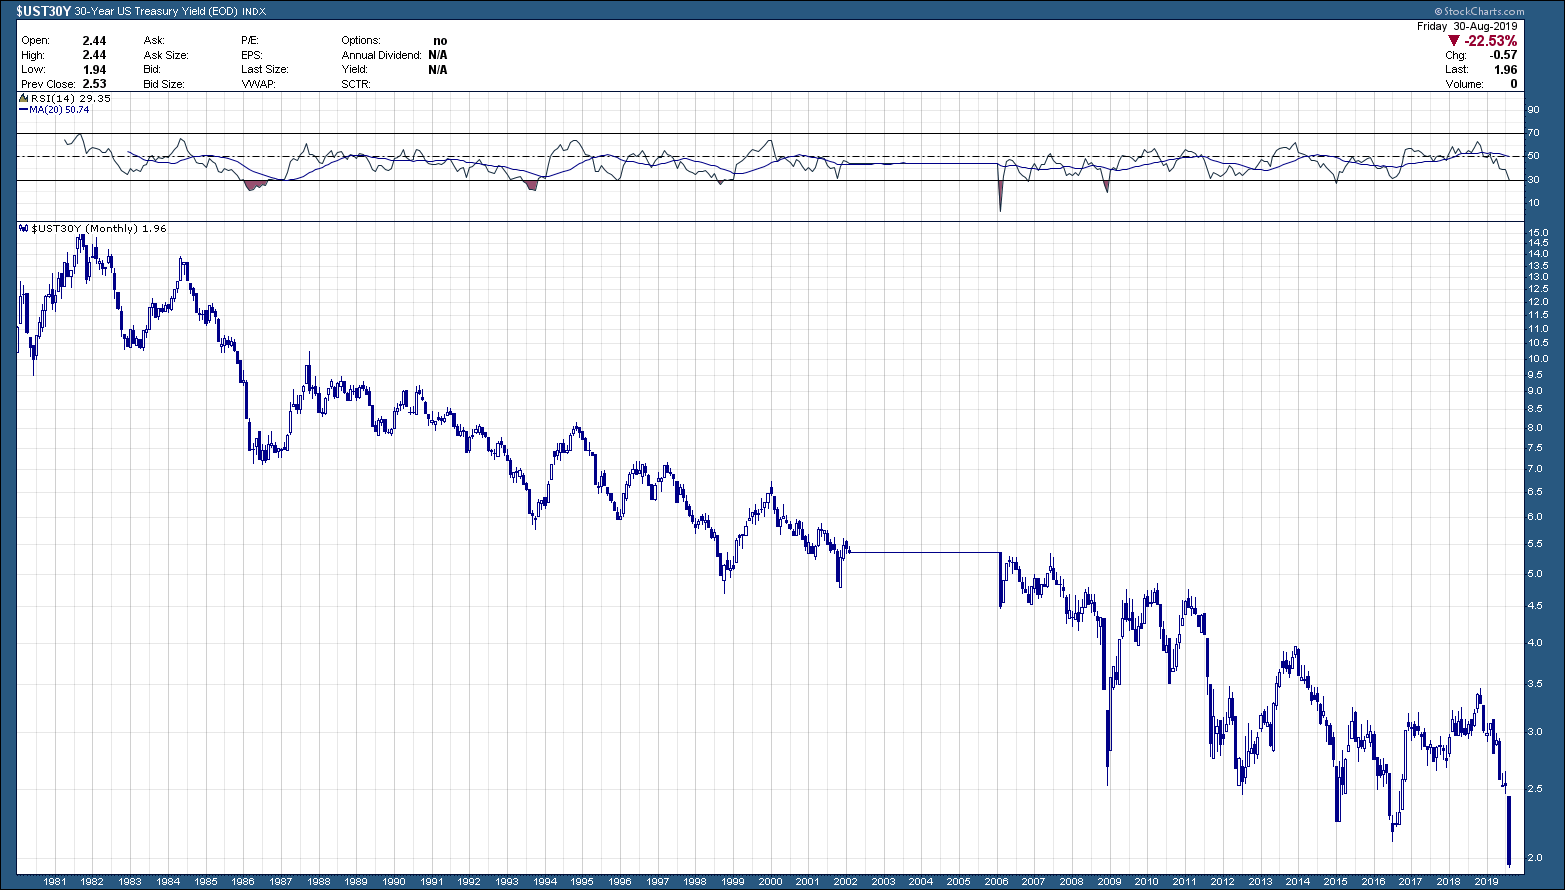Click the date 'Friday 30-Aug-2019'
Viewport: 1565px width, 890px height.
click(x=1468, y=26)
